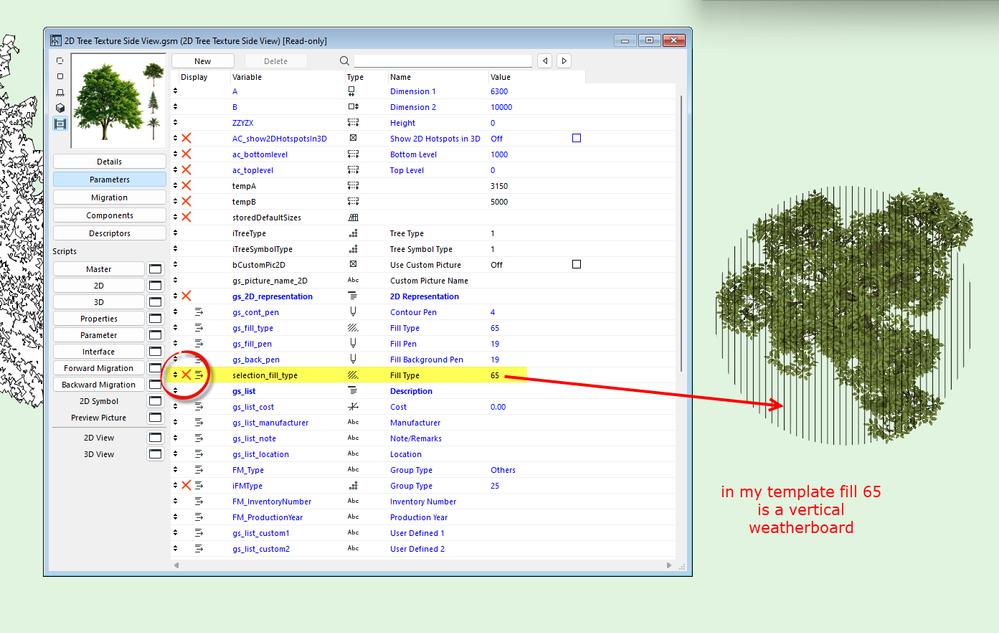Image resolution: width=999 pixels, height=633 pixels.
Task: Click Abc text type icon of gs_picture_name_2D
Action: point(353,280)
